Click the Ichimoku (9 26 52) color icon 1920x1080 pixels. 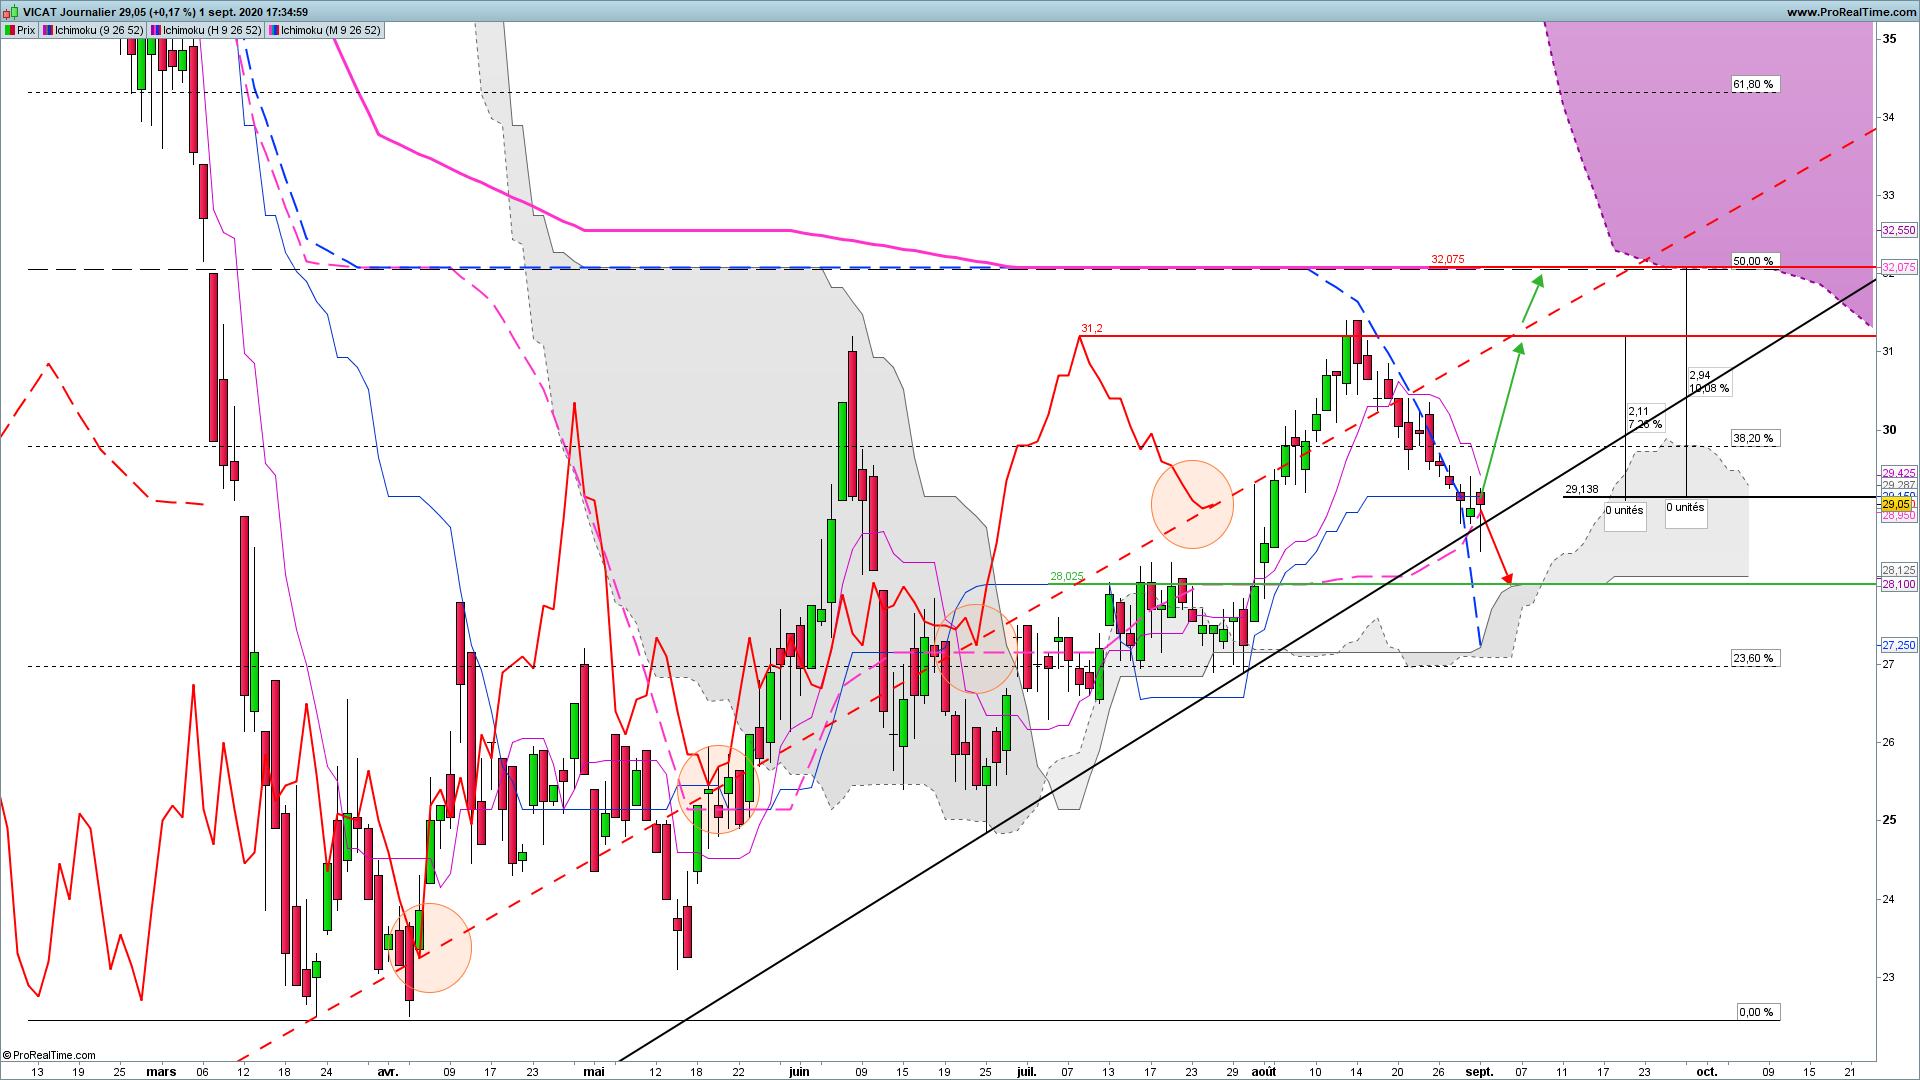(48, 30)
